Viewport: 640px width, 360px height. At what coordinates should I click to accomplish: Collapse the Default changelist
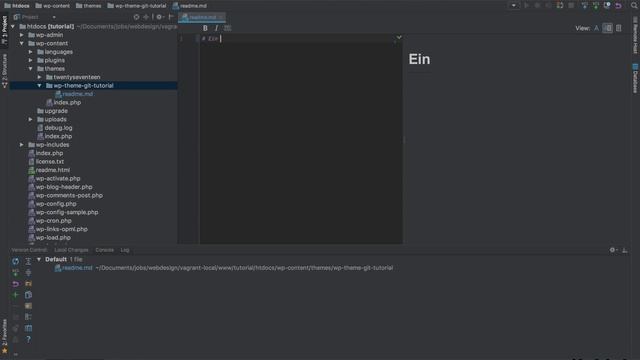tap(39, 260)
